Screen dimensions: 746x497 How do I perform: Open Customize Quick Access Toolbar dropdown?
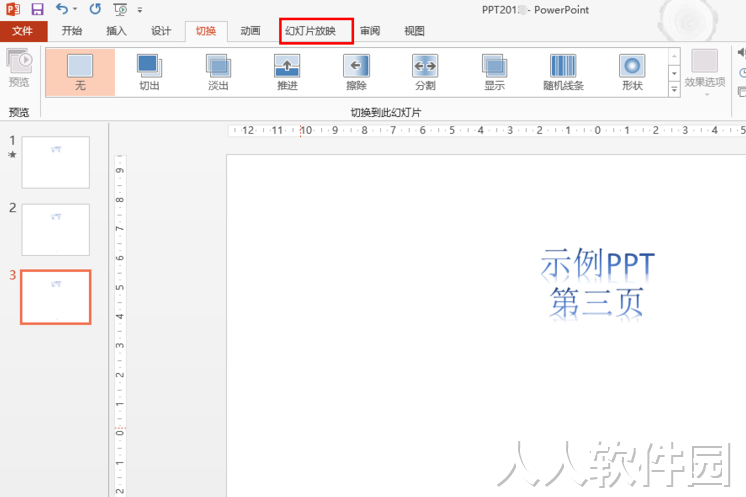point(140,10)
